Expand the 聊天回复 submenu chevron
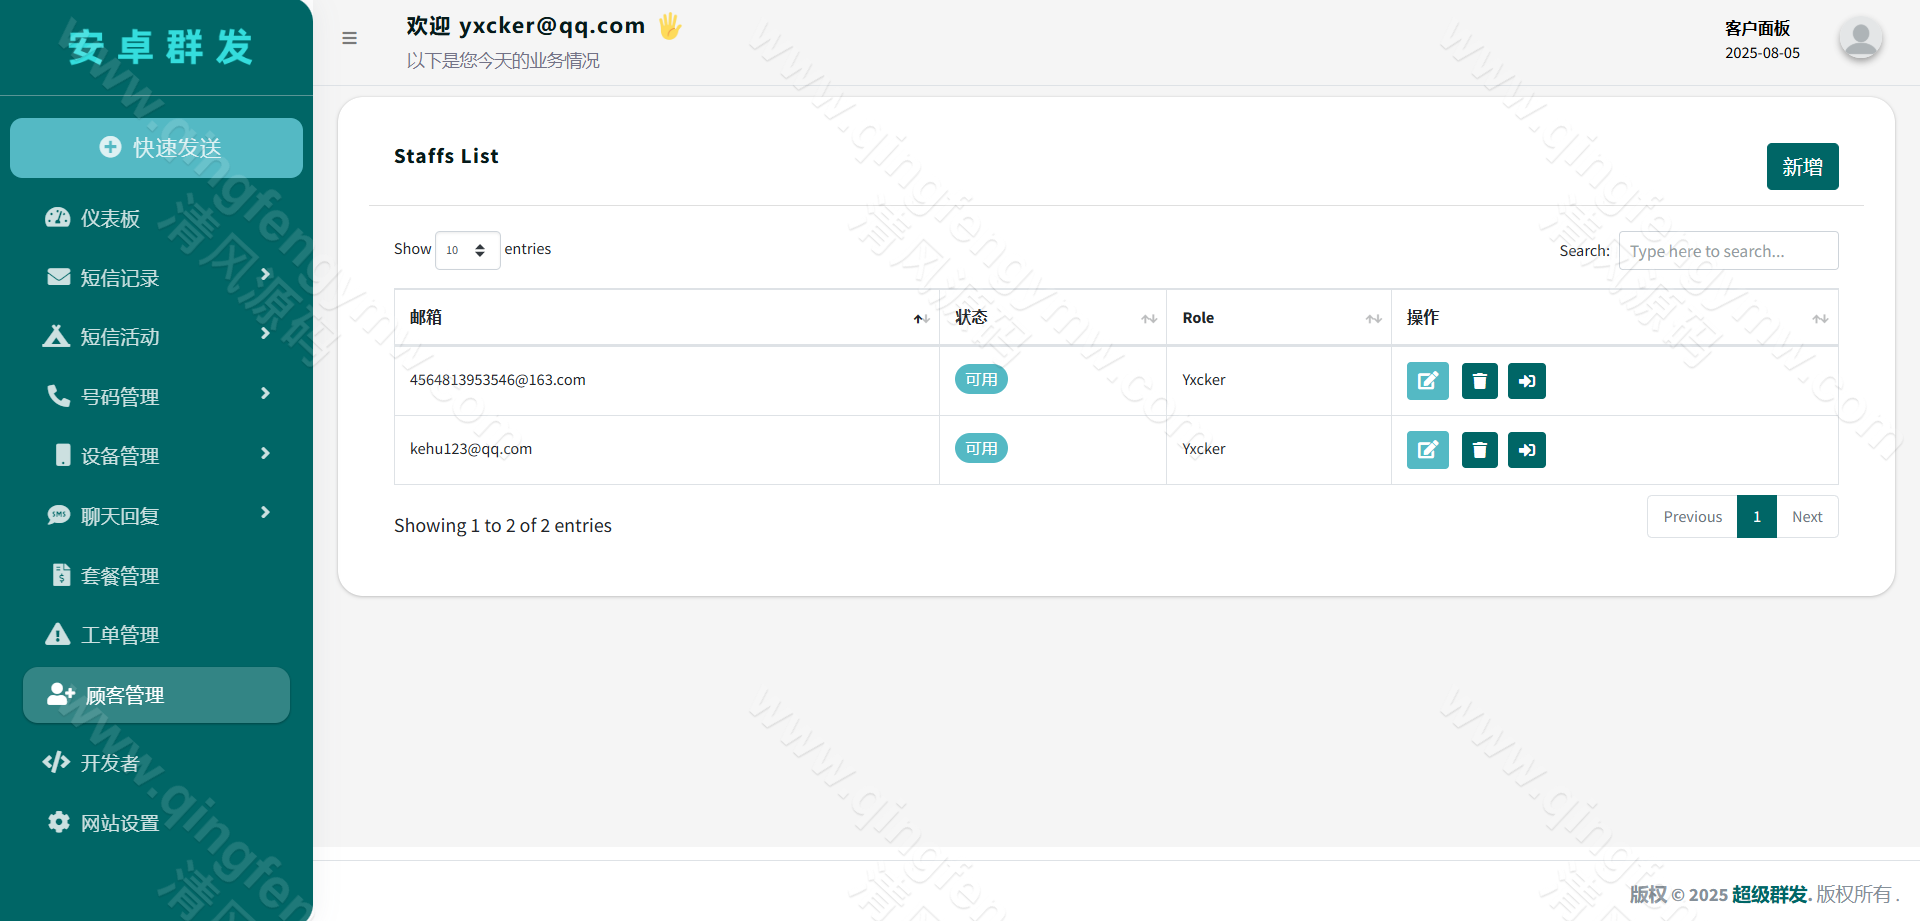The image size is (1920, 921). point(265,512)
